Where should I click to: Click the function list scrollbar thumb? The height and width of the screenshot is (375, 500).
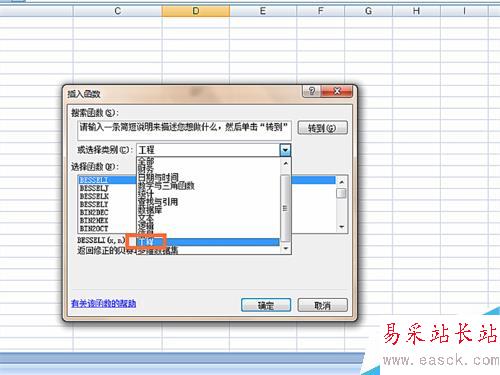[341, 193]
